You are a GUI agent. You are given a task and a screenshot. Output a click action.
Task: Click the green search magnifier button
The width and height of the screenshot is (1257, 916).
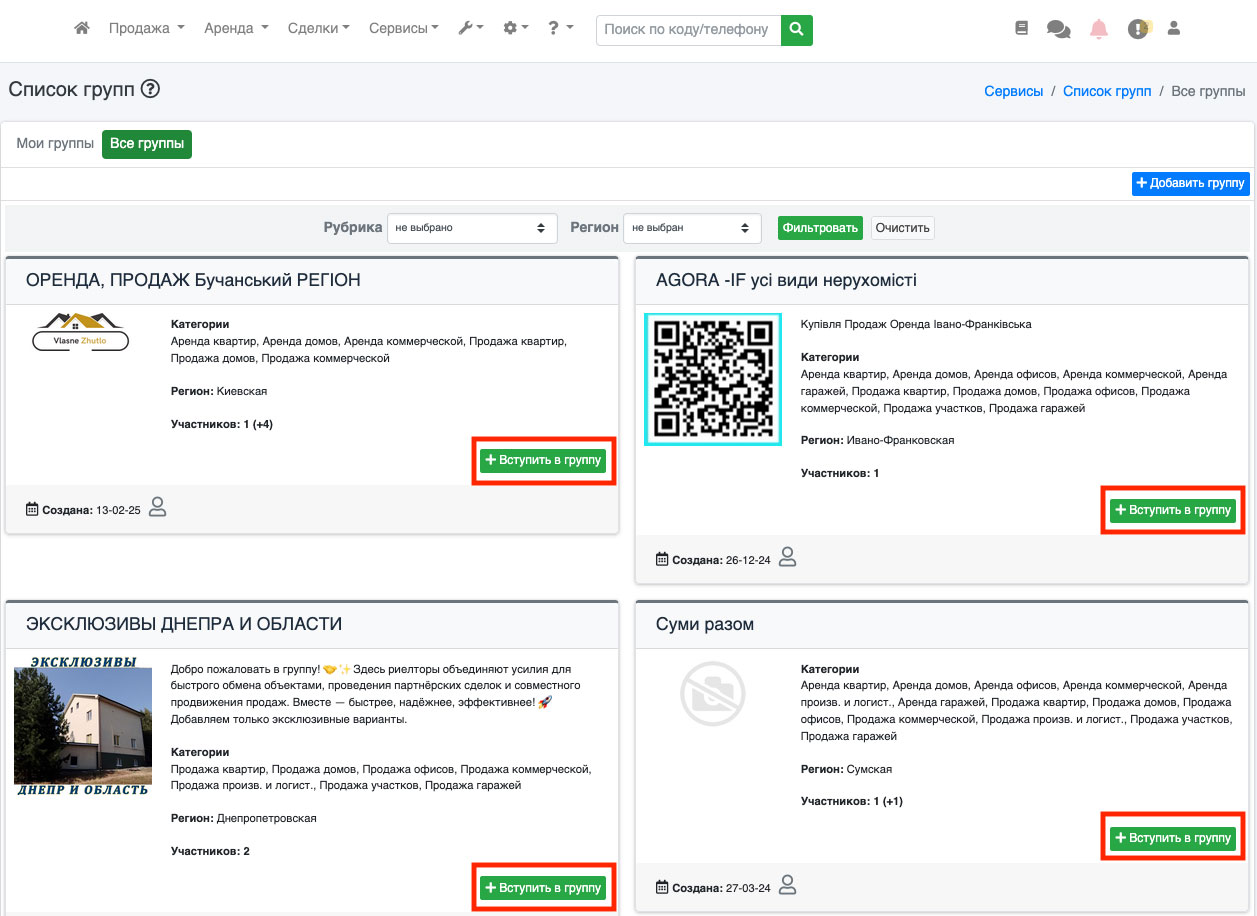tap(796, 30)
